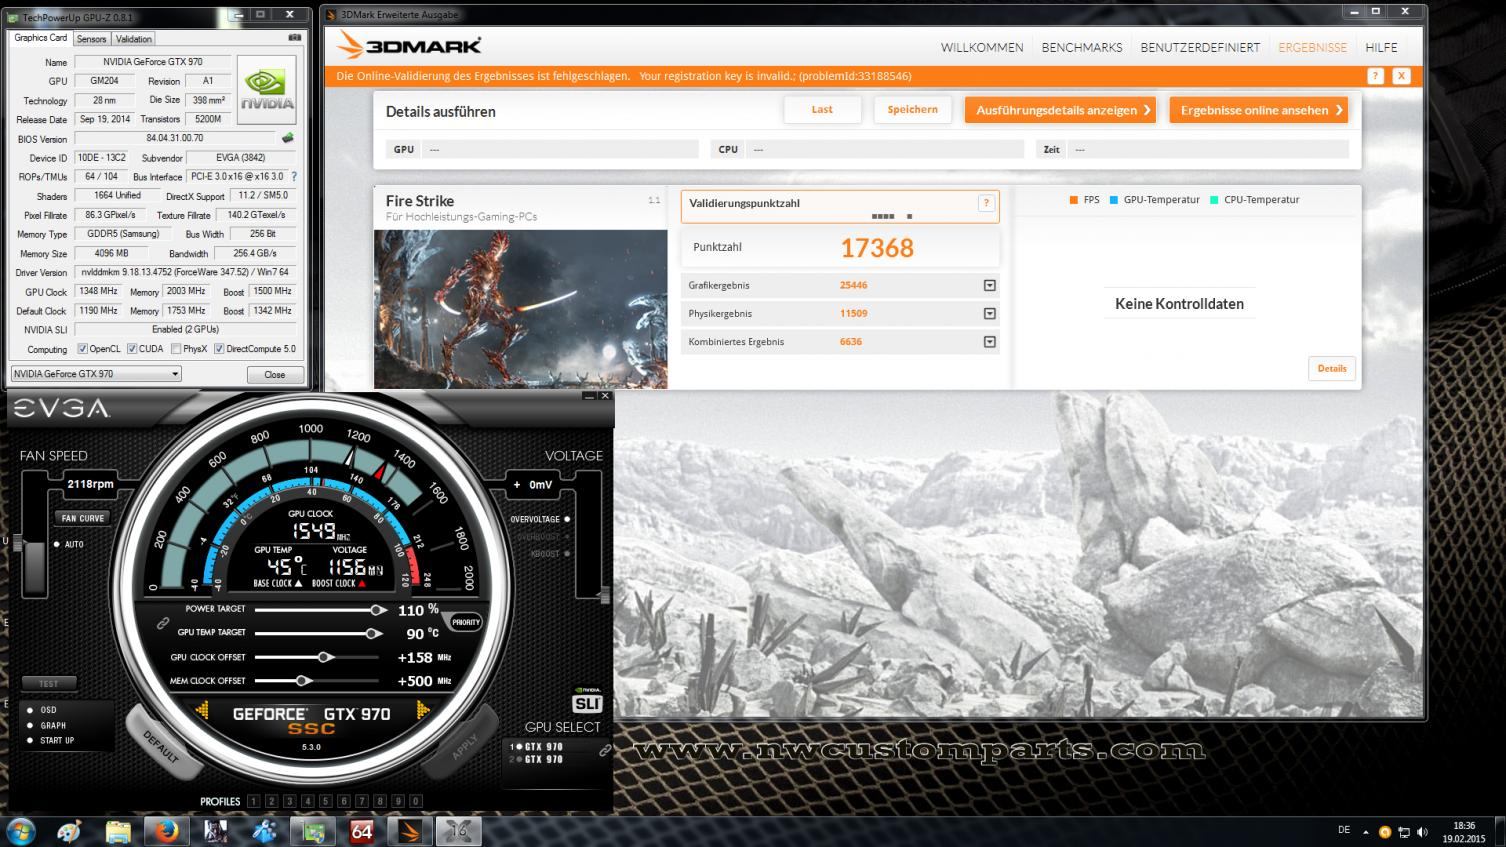Screen dimensions: 1506x847
Task: Toggle the DirectCompute 5.0 checkbox
Action: [219, 349]
